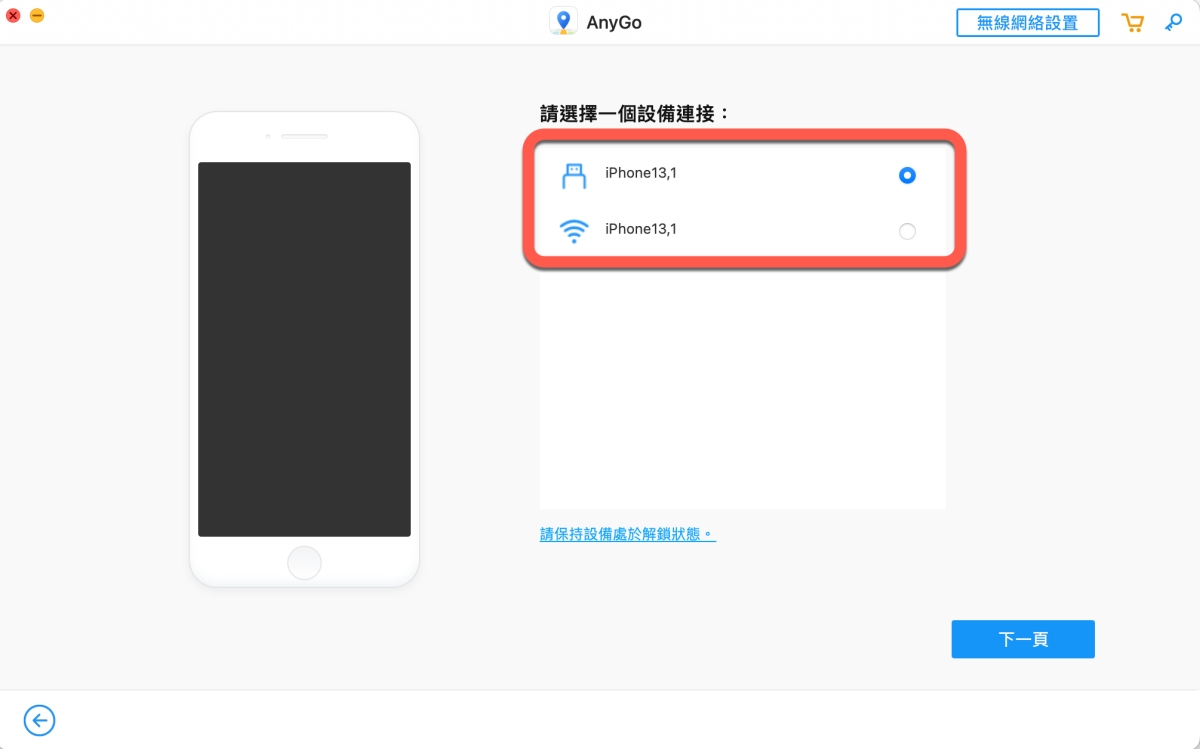
Task: Click the back arrow circle icon
Action: 39,720
